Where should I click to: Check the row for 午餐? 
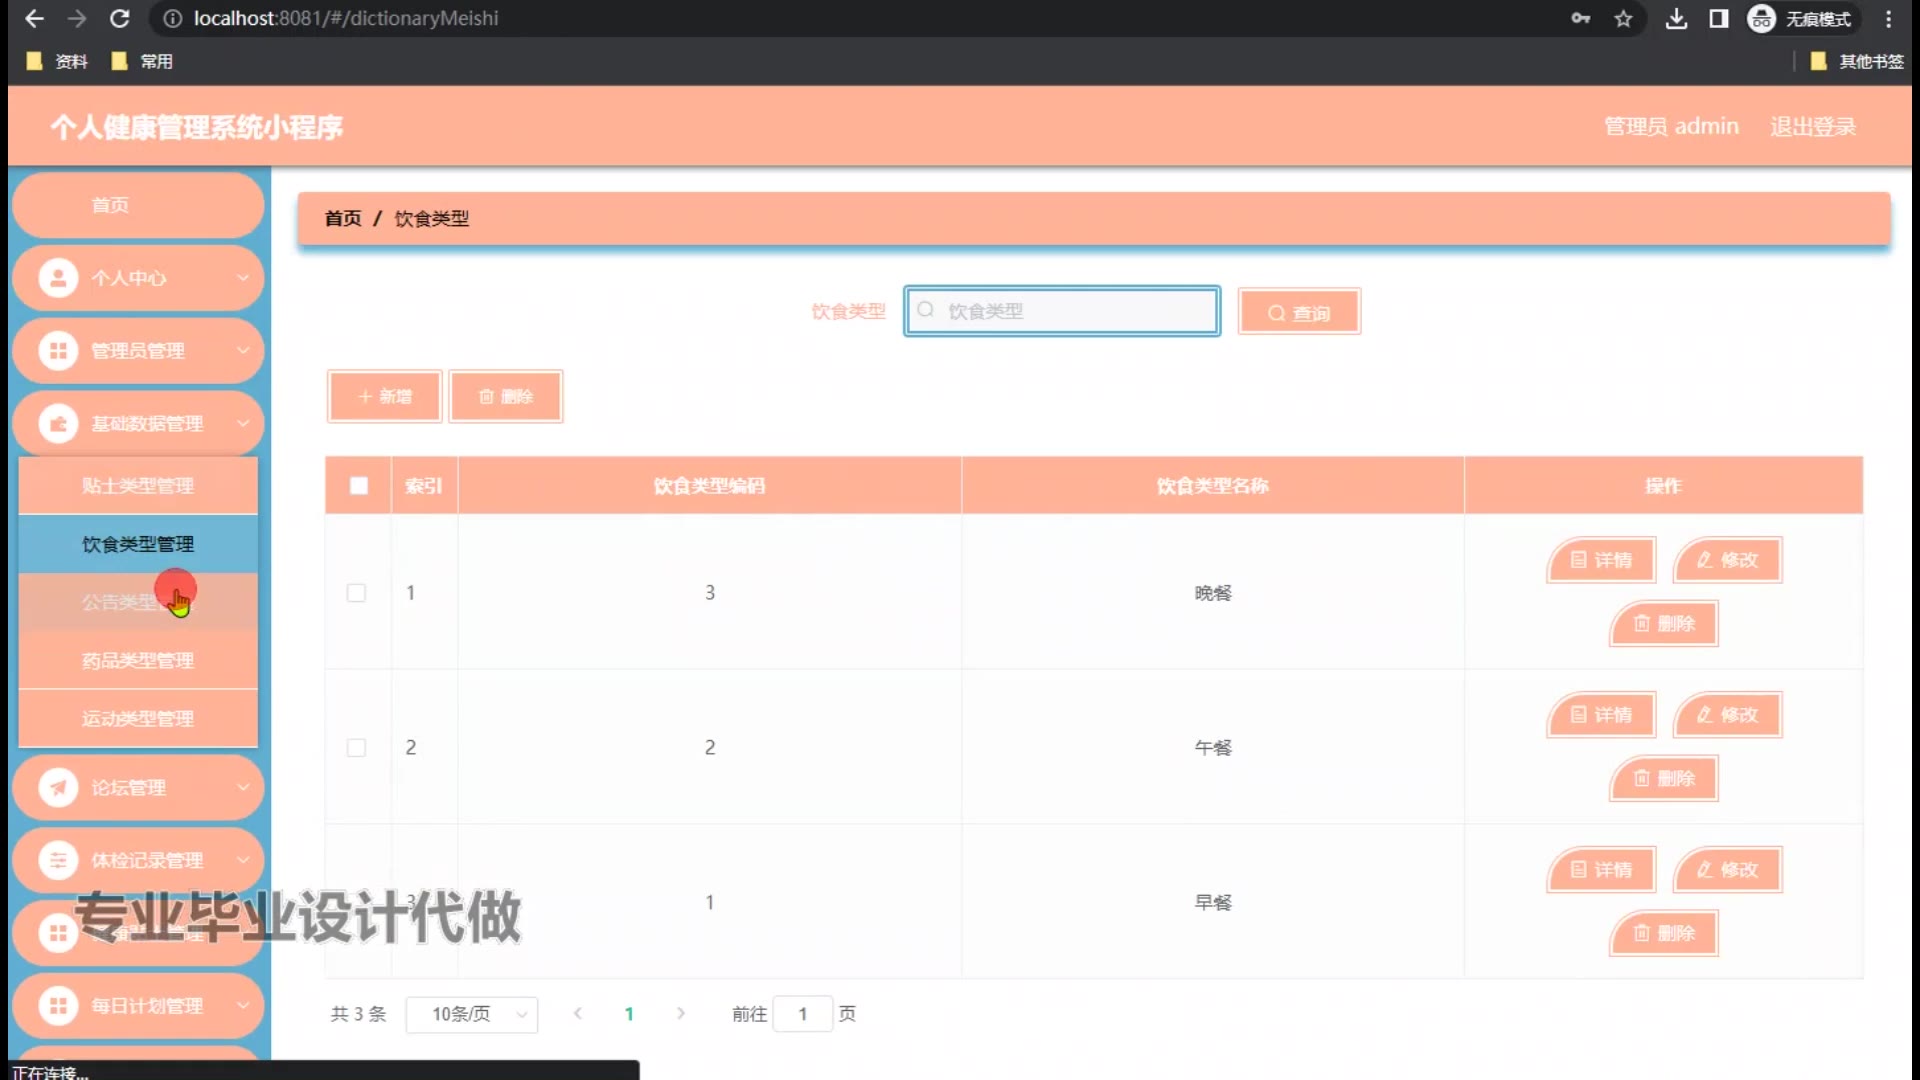click(x=356, y=748)
